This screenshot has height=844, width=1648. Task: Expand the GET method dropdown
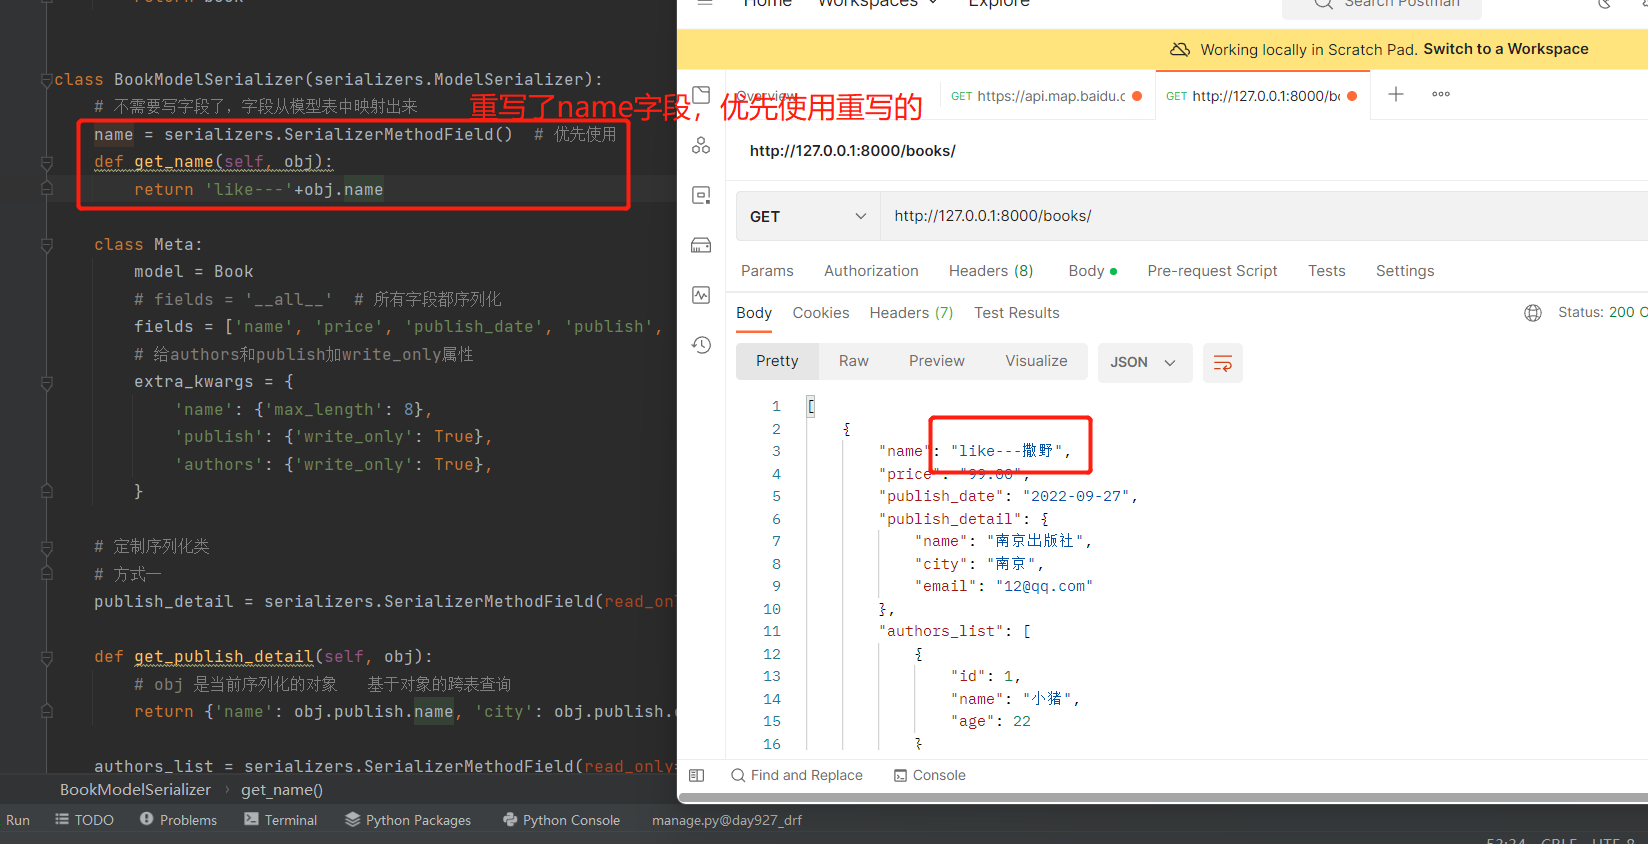[x=808, y=217]
